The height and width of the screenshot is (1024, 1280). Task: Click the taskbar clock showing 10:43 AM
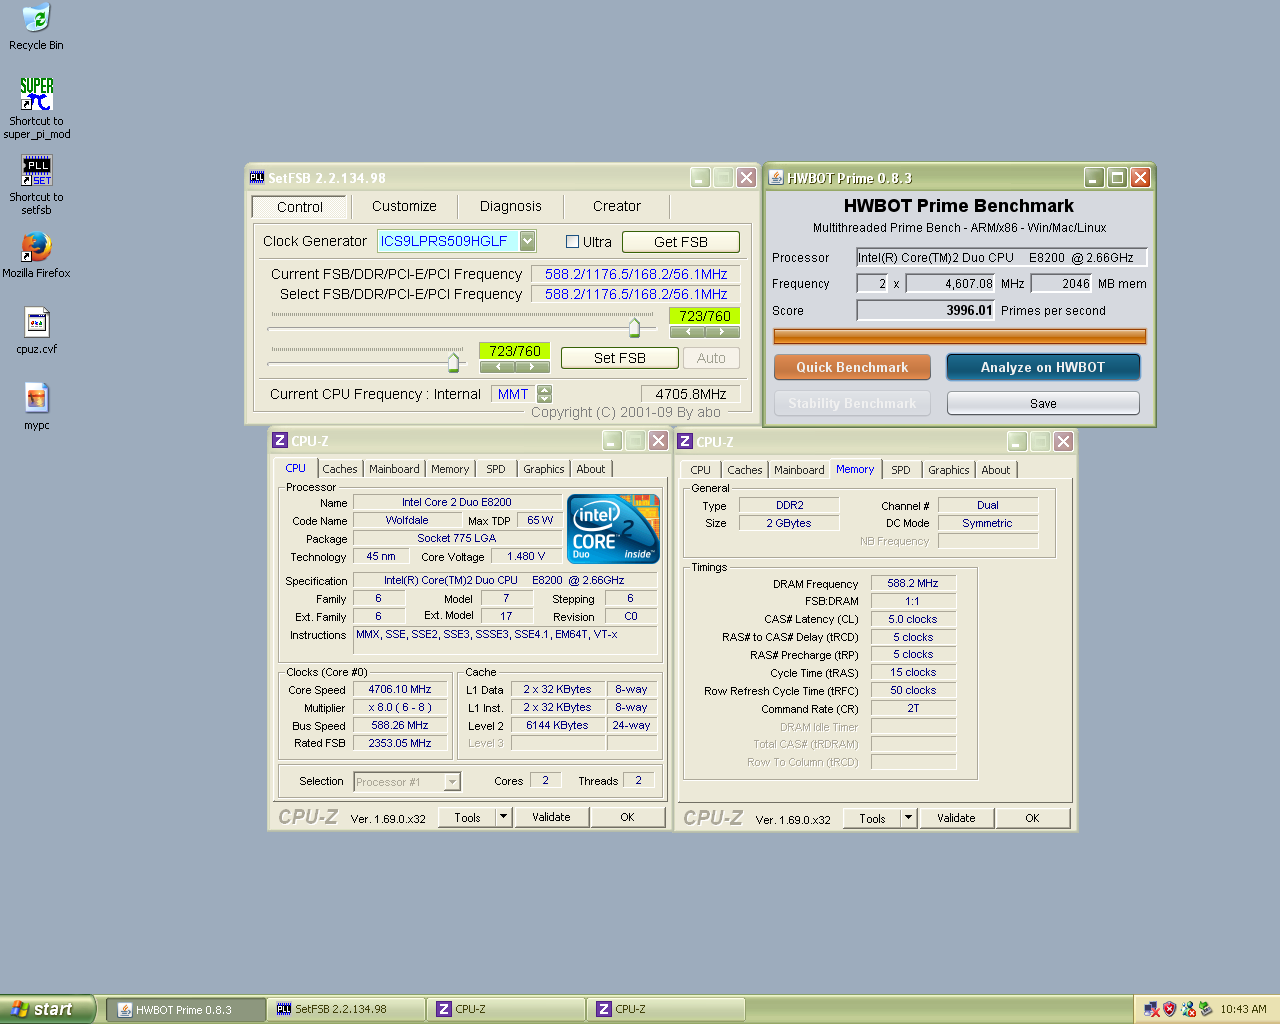point(1243,1009)
